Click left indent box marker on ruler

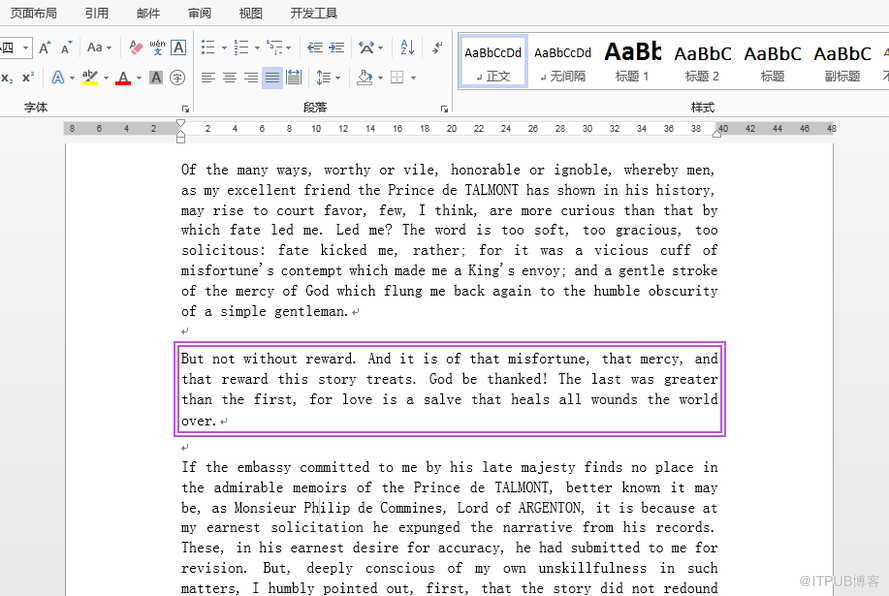[x=180, y=140]
